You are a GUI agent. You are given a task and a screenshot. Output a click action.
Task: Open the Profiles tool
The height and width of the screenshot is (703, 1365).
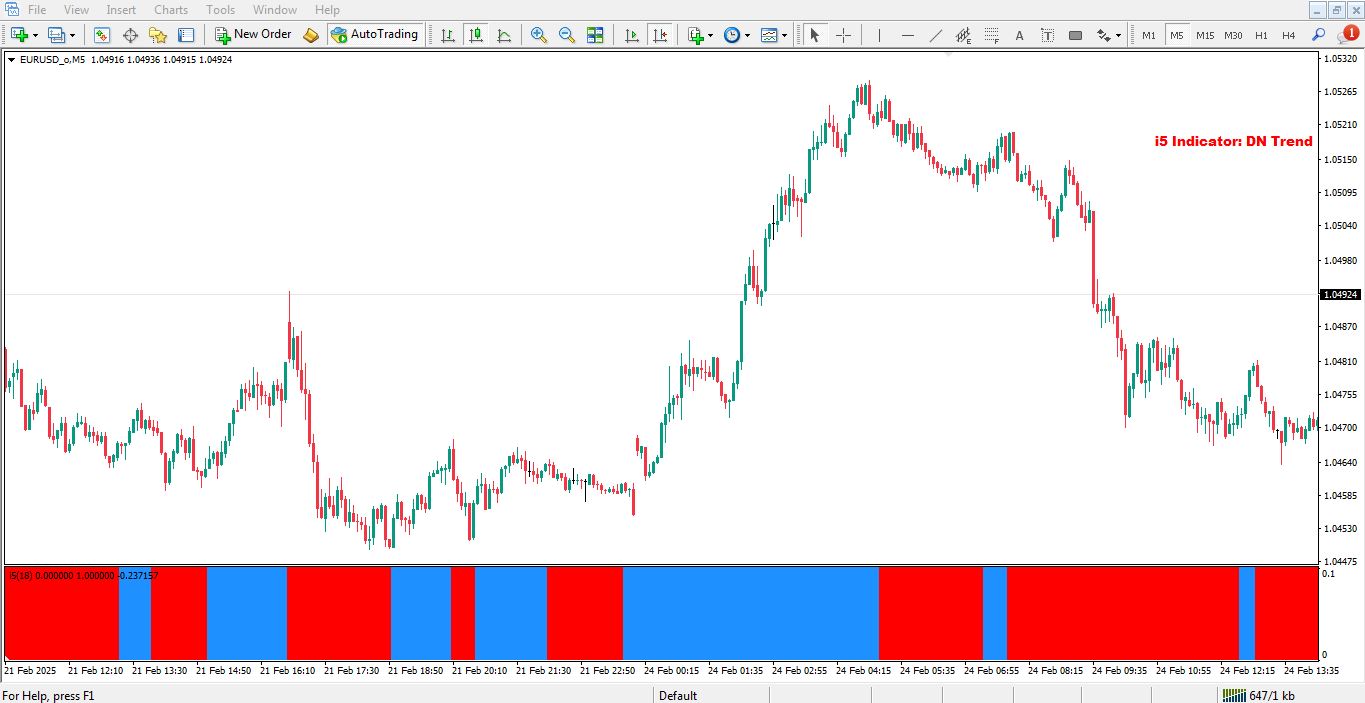[x=56, y=35]
